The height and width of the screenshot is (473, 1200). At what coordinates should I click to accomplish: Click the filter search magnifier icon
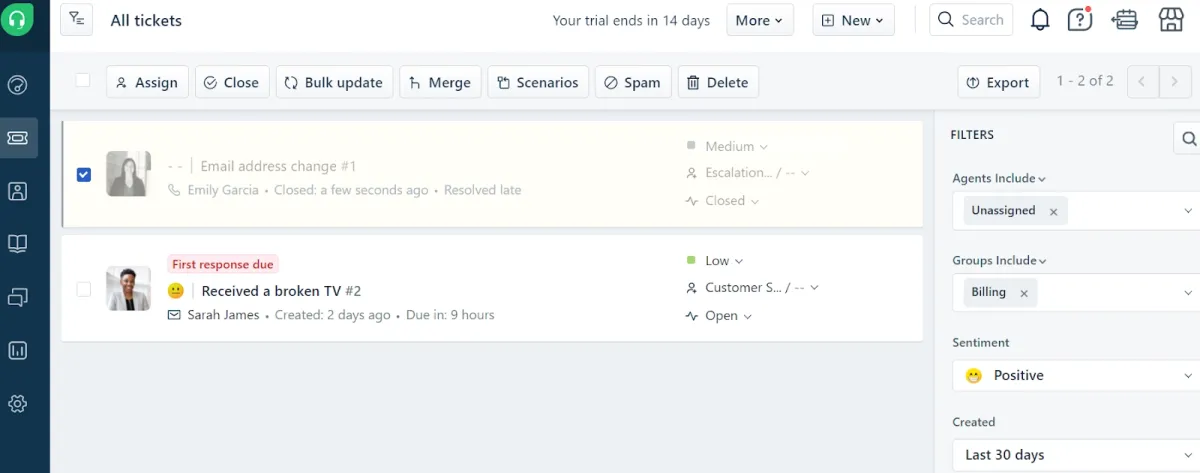[1188, 138]
